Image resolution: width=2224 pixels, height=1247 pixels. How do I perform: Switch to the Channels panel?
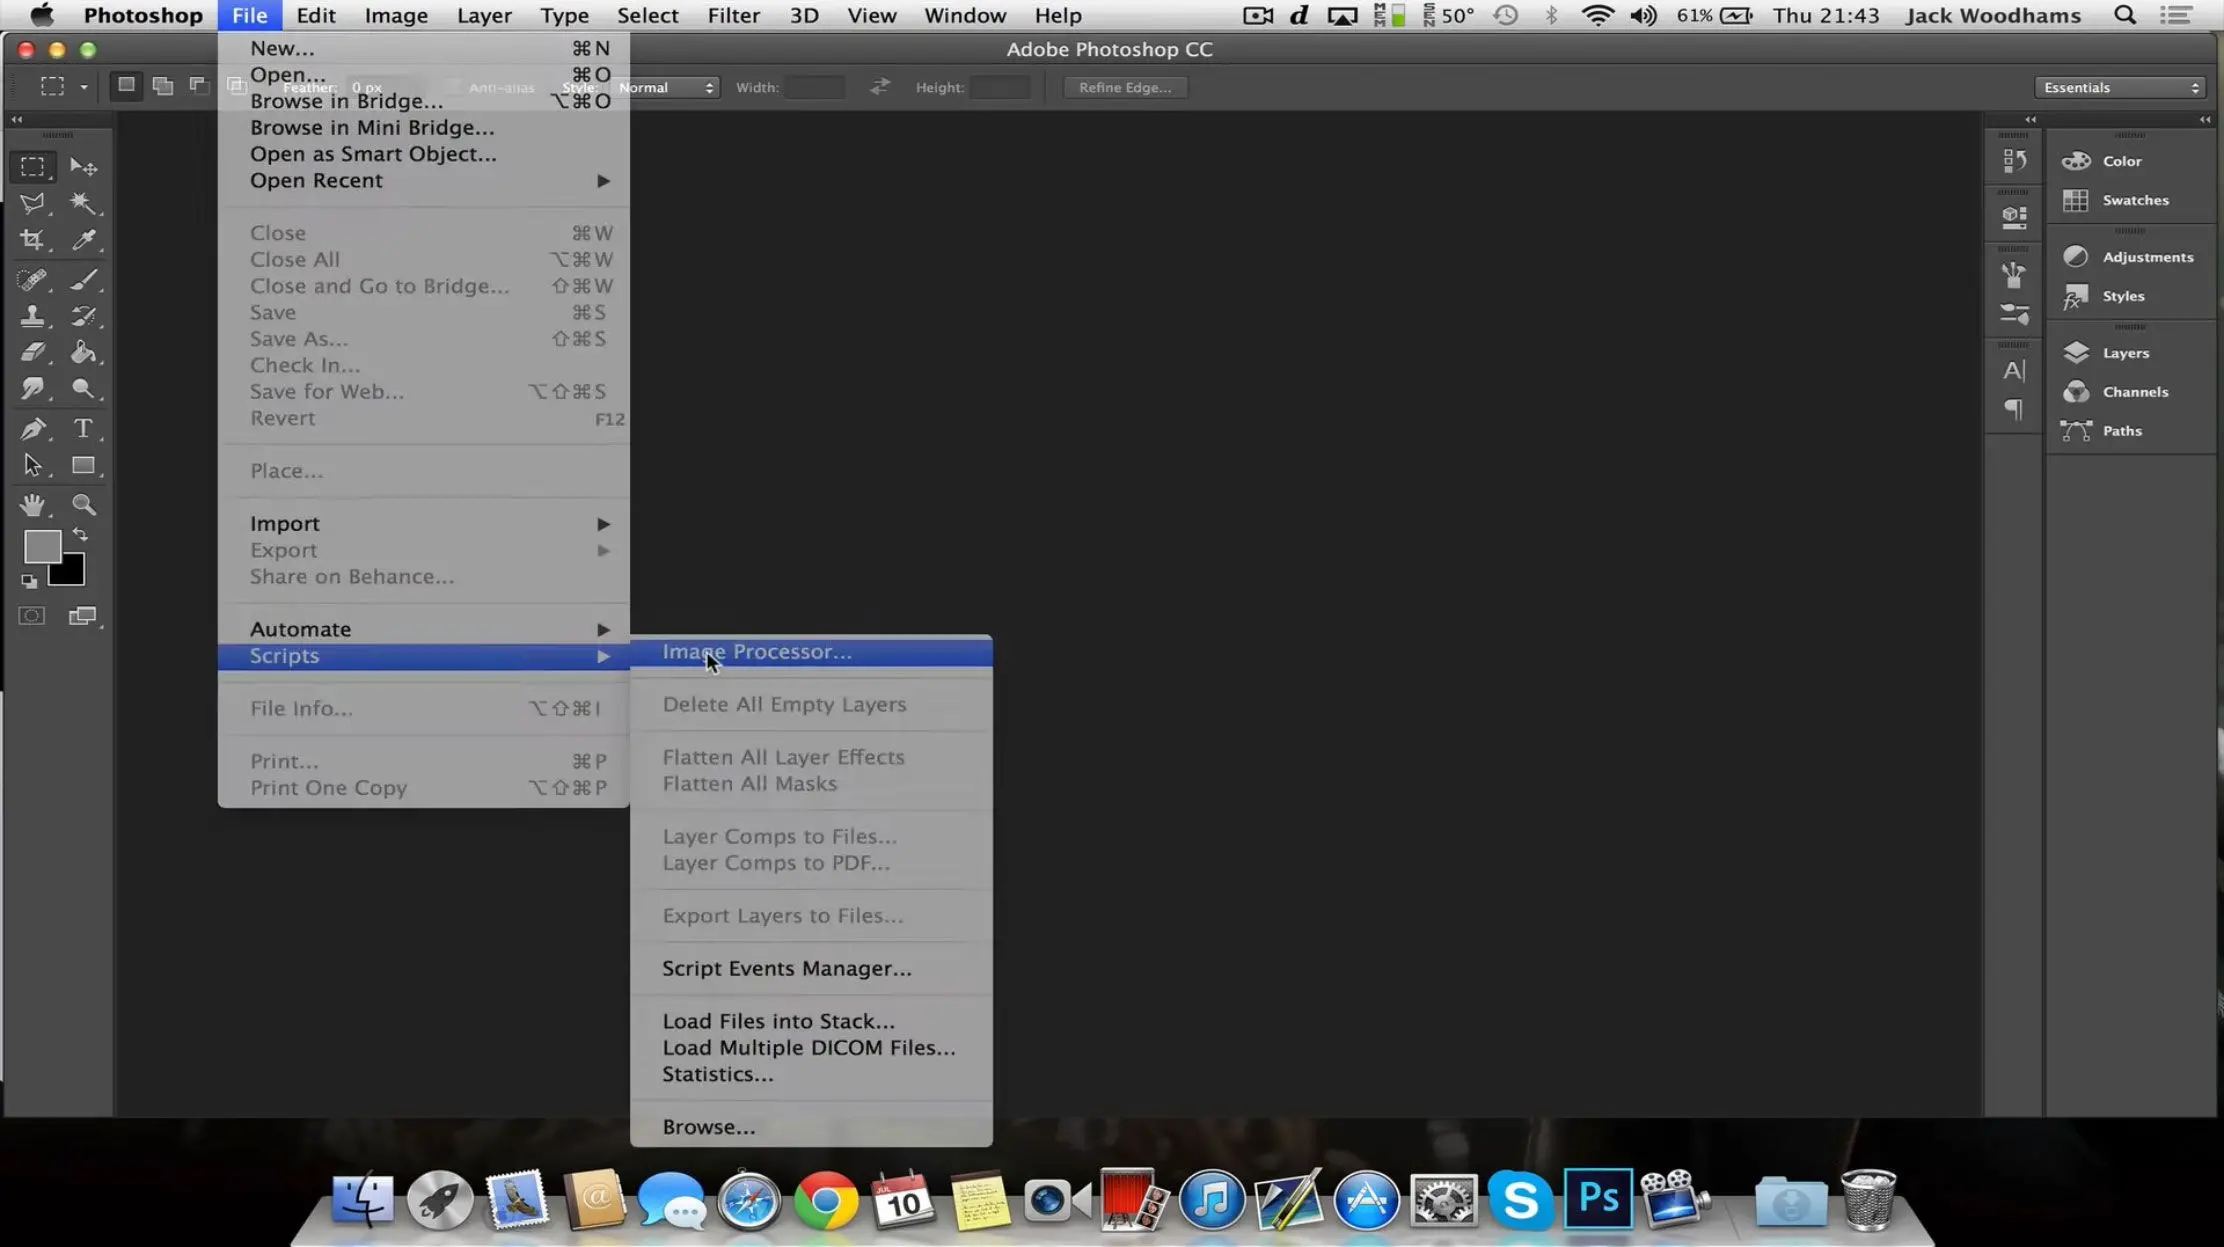(x=2134, y=391)
